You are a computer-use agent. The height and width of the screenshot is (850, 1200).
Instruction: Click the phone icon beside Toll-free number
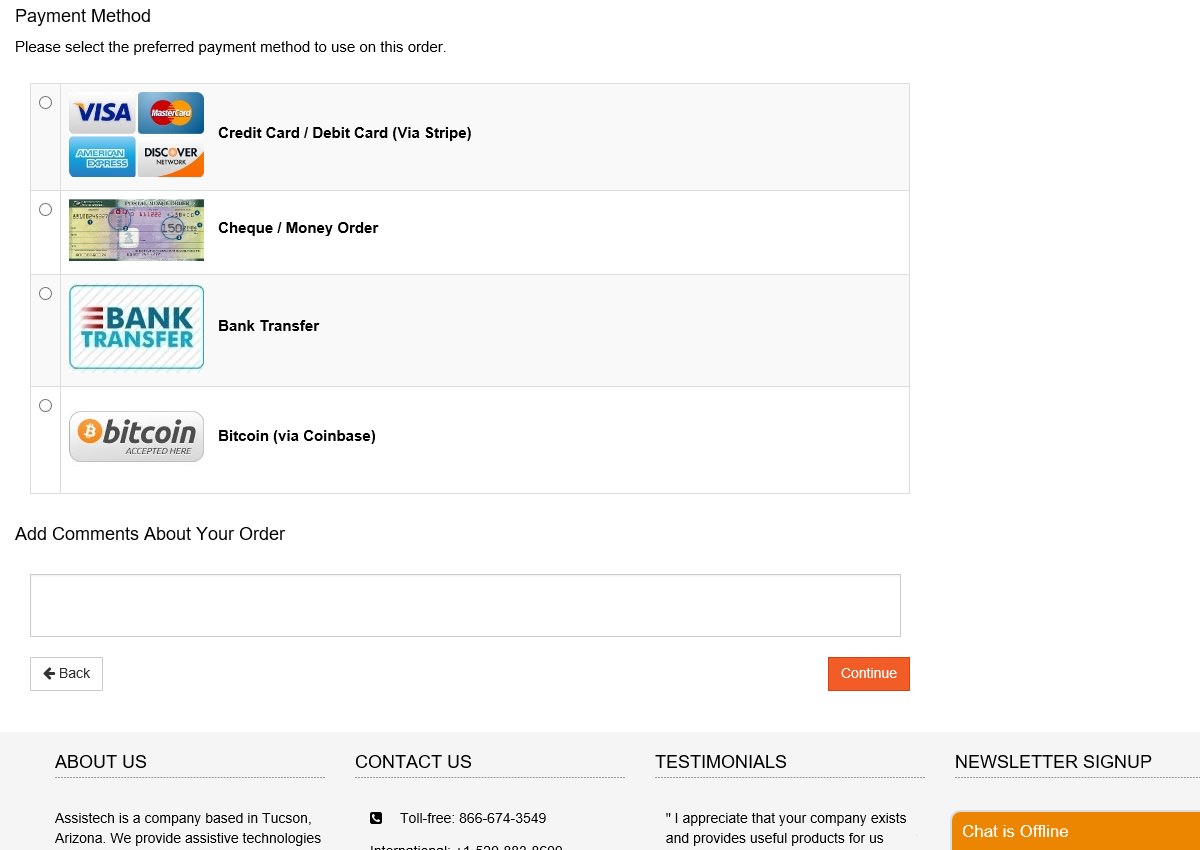coord(376,818)
